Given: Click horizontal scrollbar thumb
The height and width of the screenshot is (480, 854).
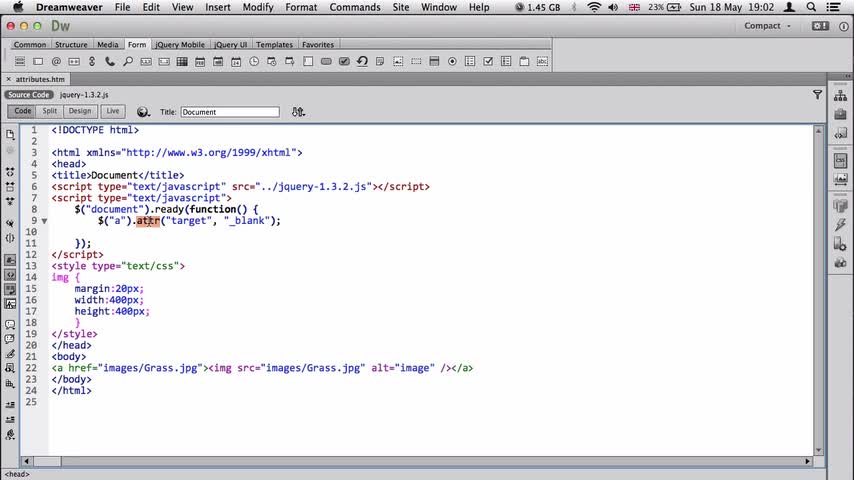Looking at the screenshot, I should (47, 461).
